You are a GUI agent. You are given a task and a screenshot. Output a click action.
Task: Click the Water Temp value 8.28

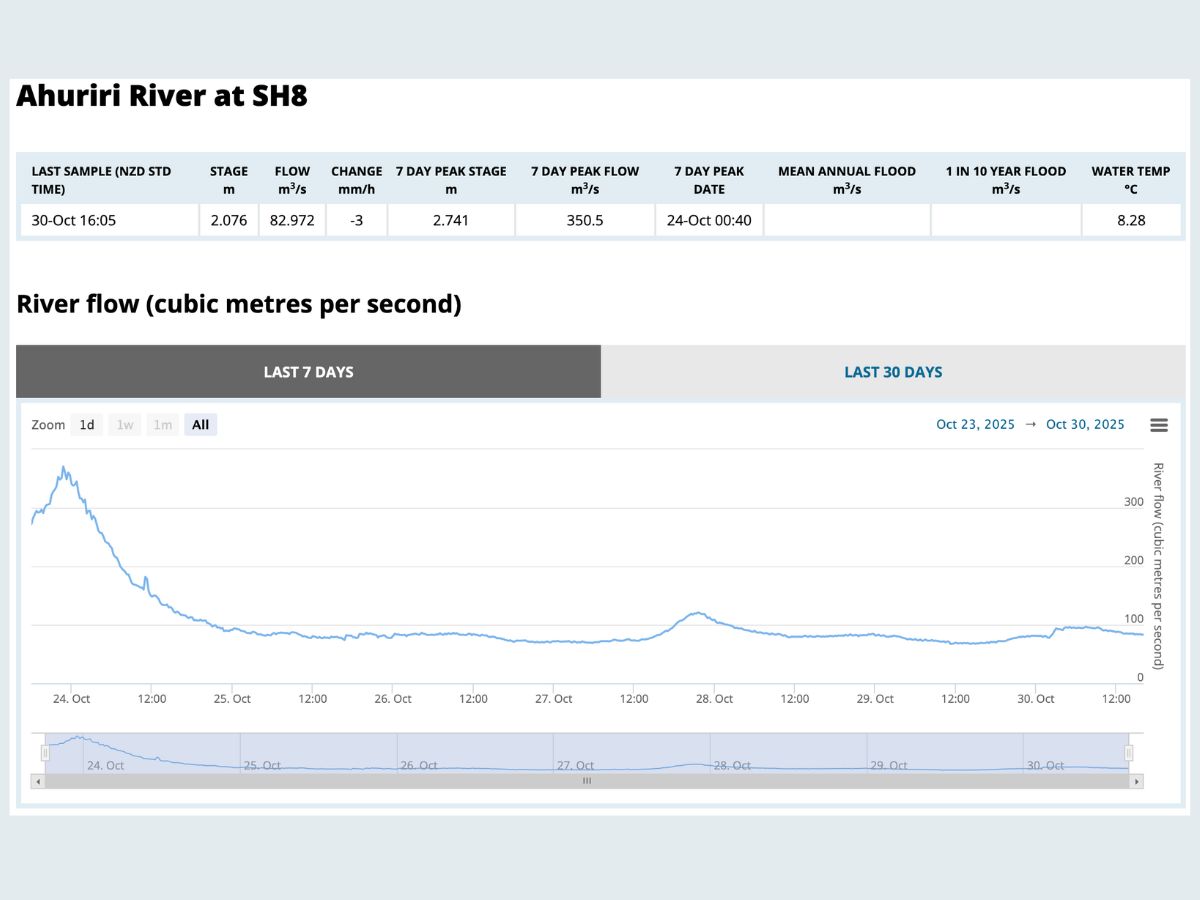[1131, 221]
